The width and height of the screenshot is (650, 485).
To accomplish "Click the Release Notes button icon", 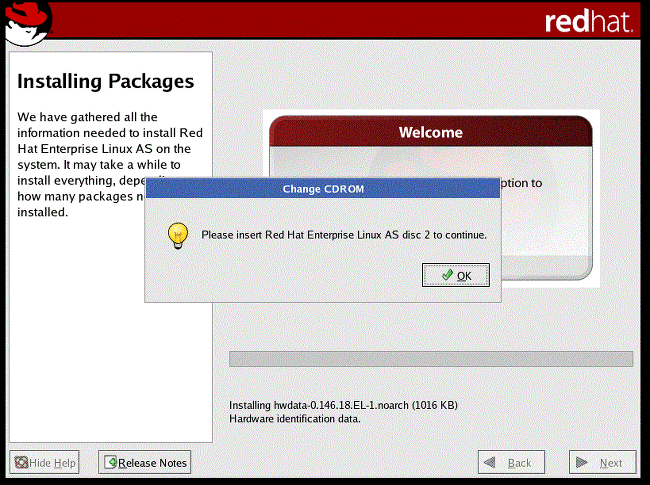I will (110, 462).
